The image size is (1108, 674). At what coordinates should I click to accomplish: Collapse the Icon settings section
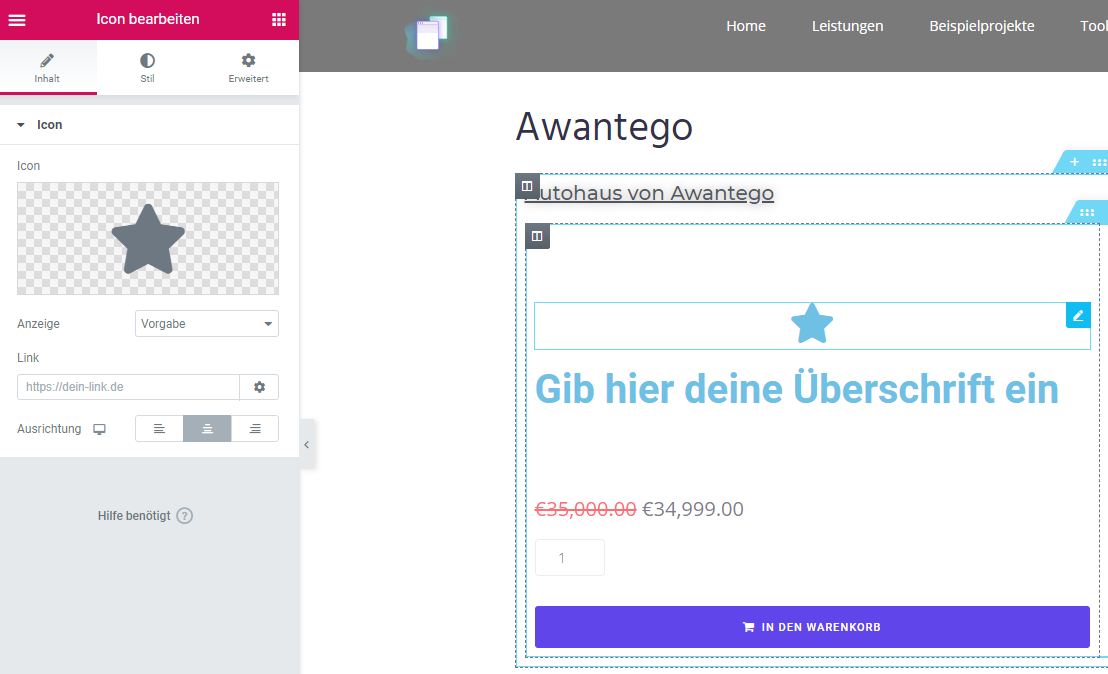click(20, 124)
